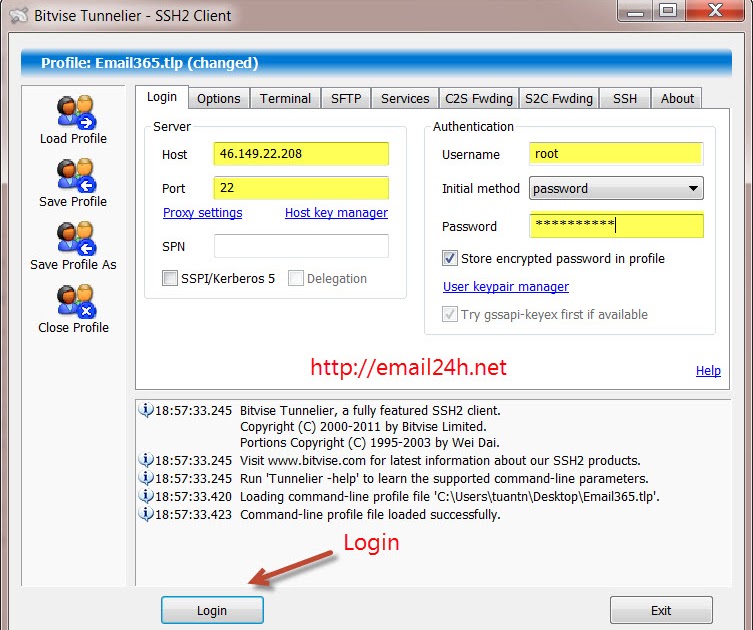The image size is (753, 630).
Task: Click info icon beside 'profile file loaded successfully' entry
Action: point(146,514)
